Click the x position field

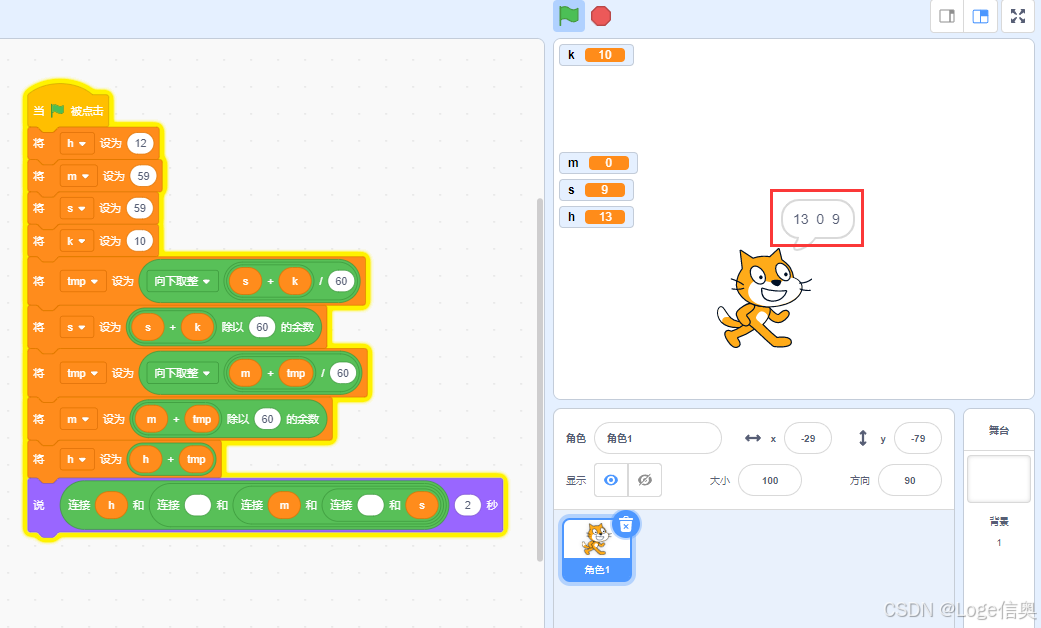point(807,438)
